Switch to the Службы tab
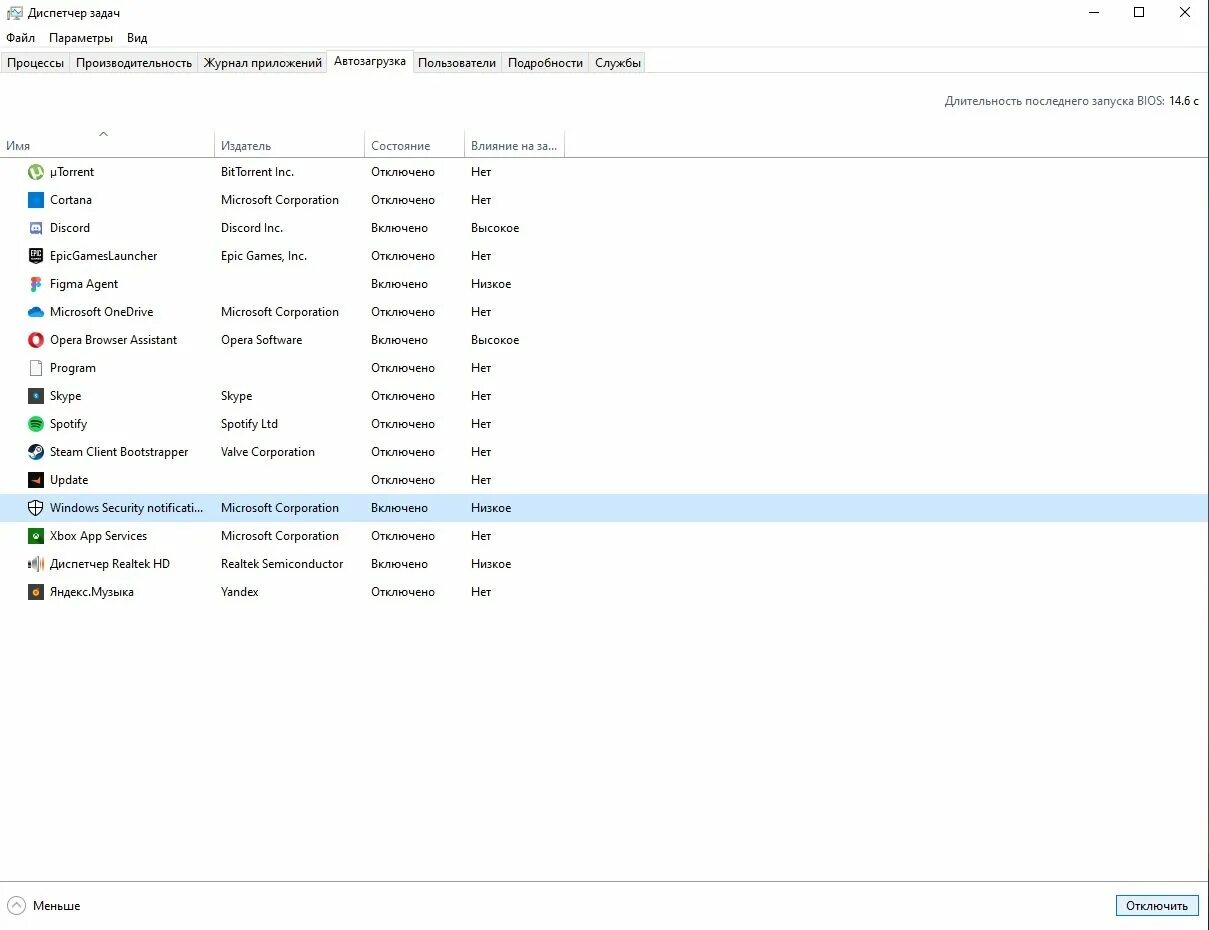1209x930 pixels. point(618,63)
